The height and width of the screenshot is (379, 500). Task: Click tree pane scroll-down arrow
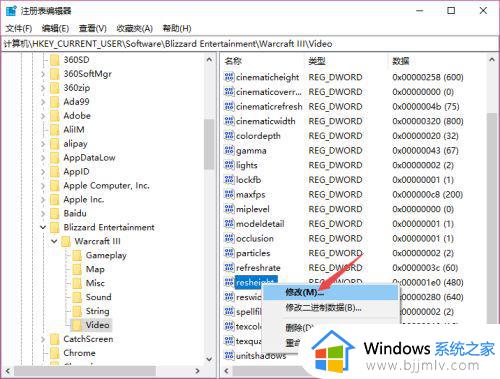click(x=209, y=359)
